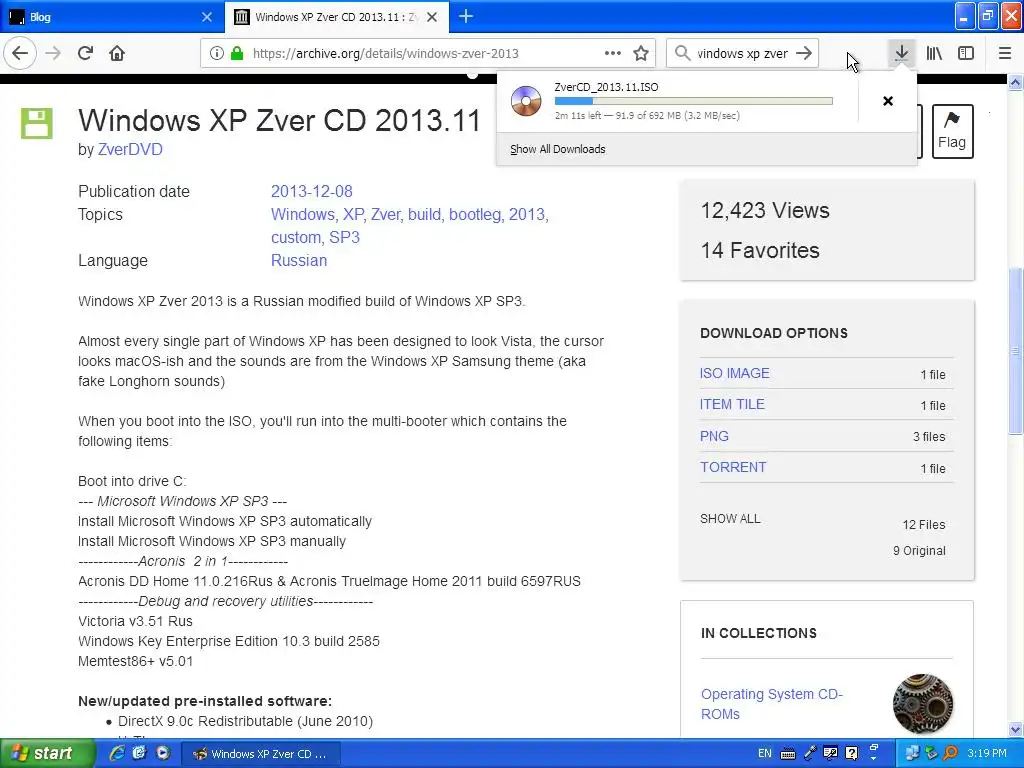Toggle the sidebar view icon
Viewport: 1024px width, 768px height.
click(966, 53)
